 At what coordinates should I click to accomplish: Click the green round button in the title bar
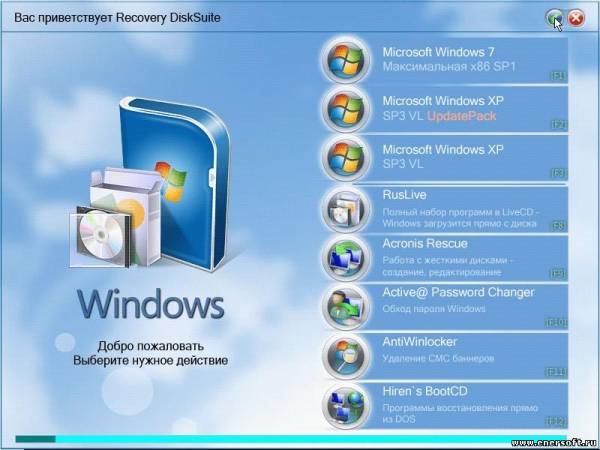(554, 18)
